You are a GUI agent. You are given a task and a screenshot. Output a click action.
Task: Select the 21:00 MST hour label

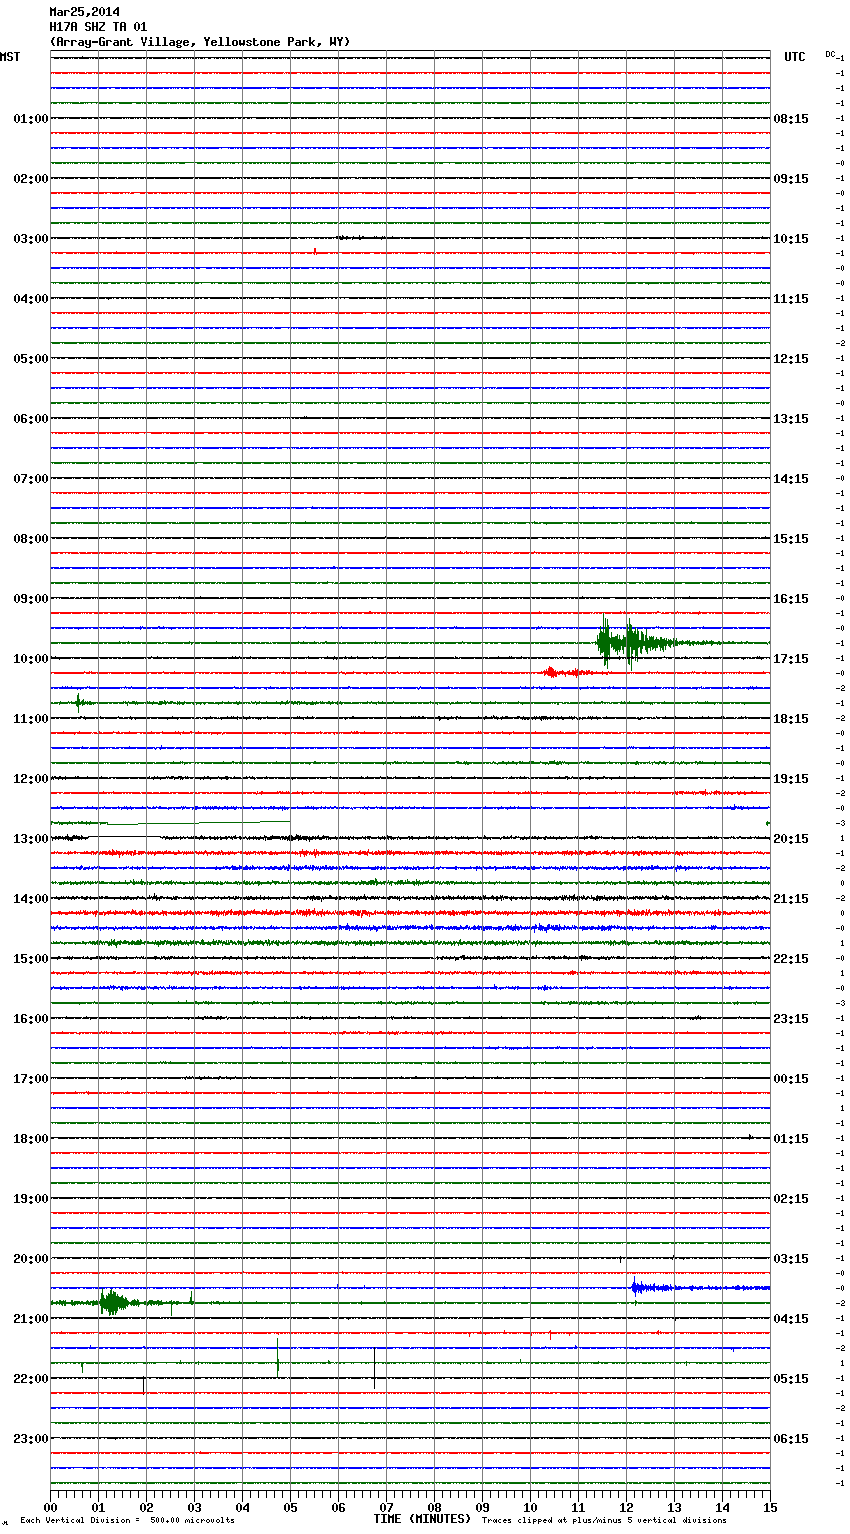30,1319
